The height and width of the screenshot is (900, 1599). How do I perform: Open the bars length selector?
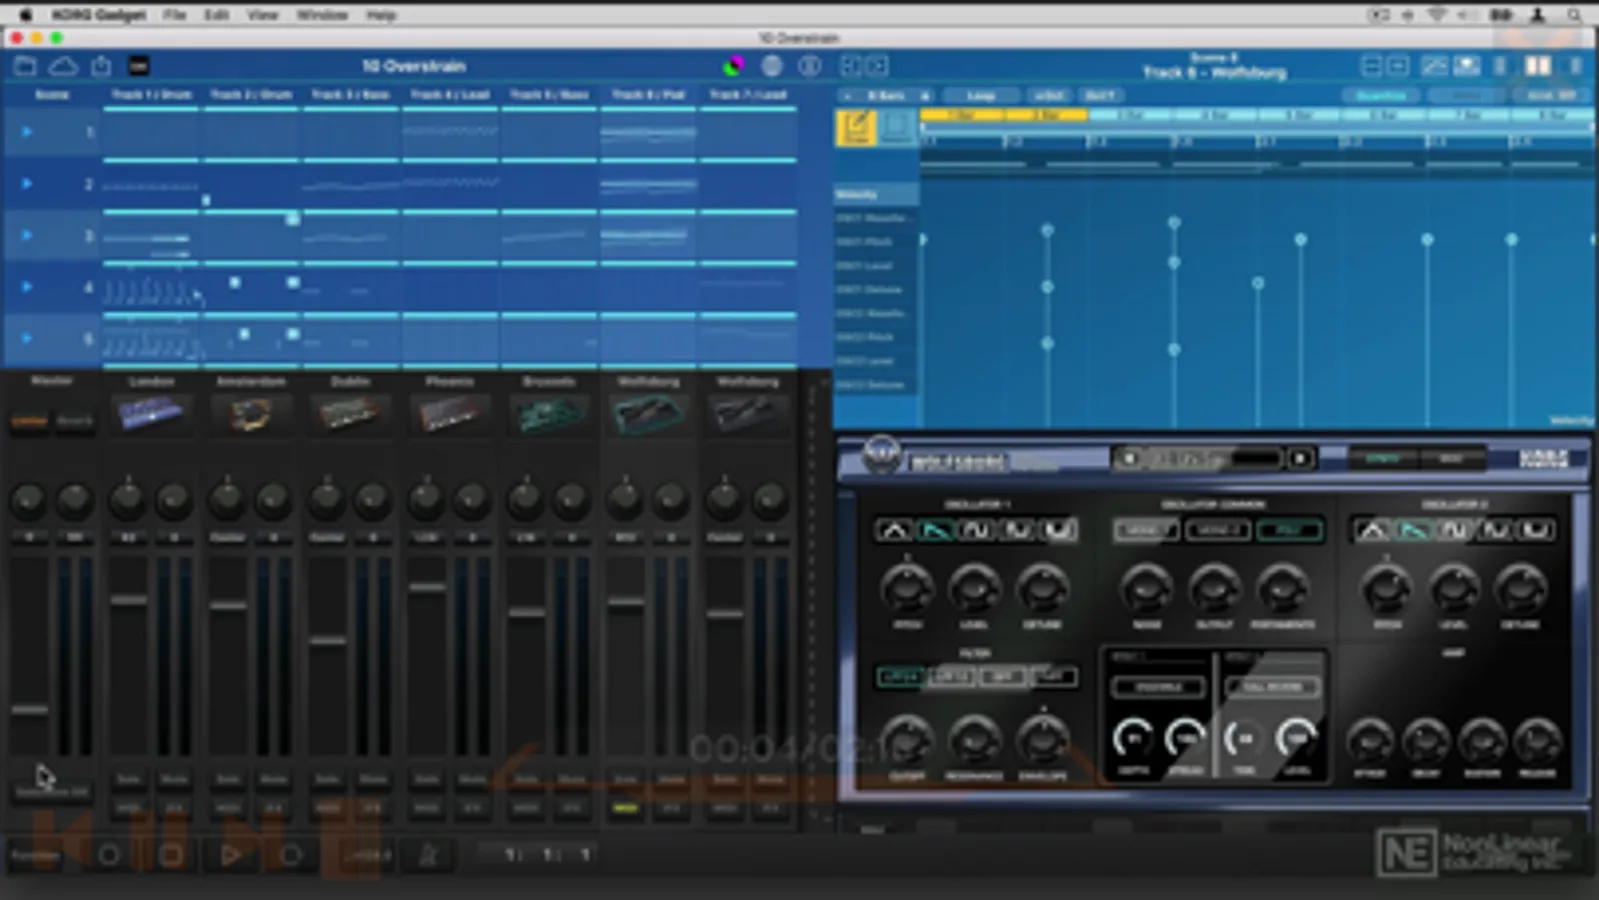coord(885,96)
